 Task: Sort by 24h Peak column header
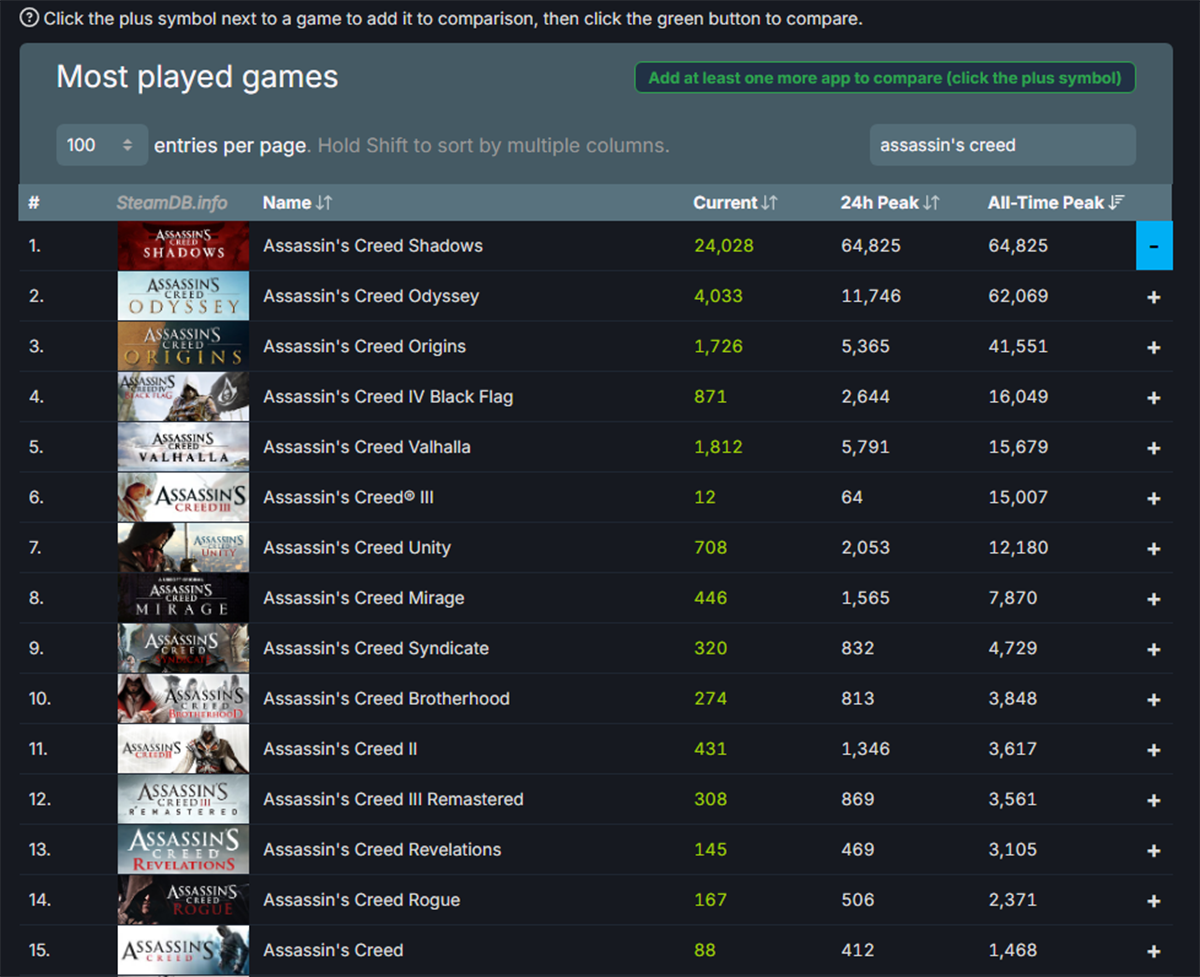click(889, 203)
